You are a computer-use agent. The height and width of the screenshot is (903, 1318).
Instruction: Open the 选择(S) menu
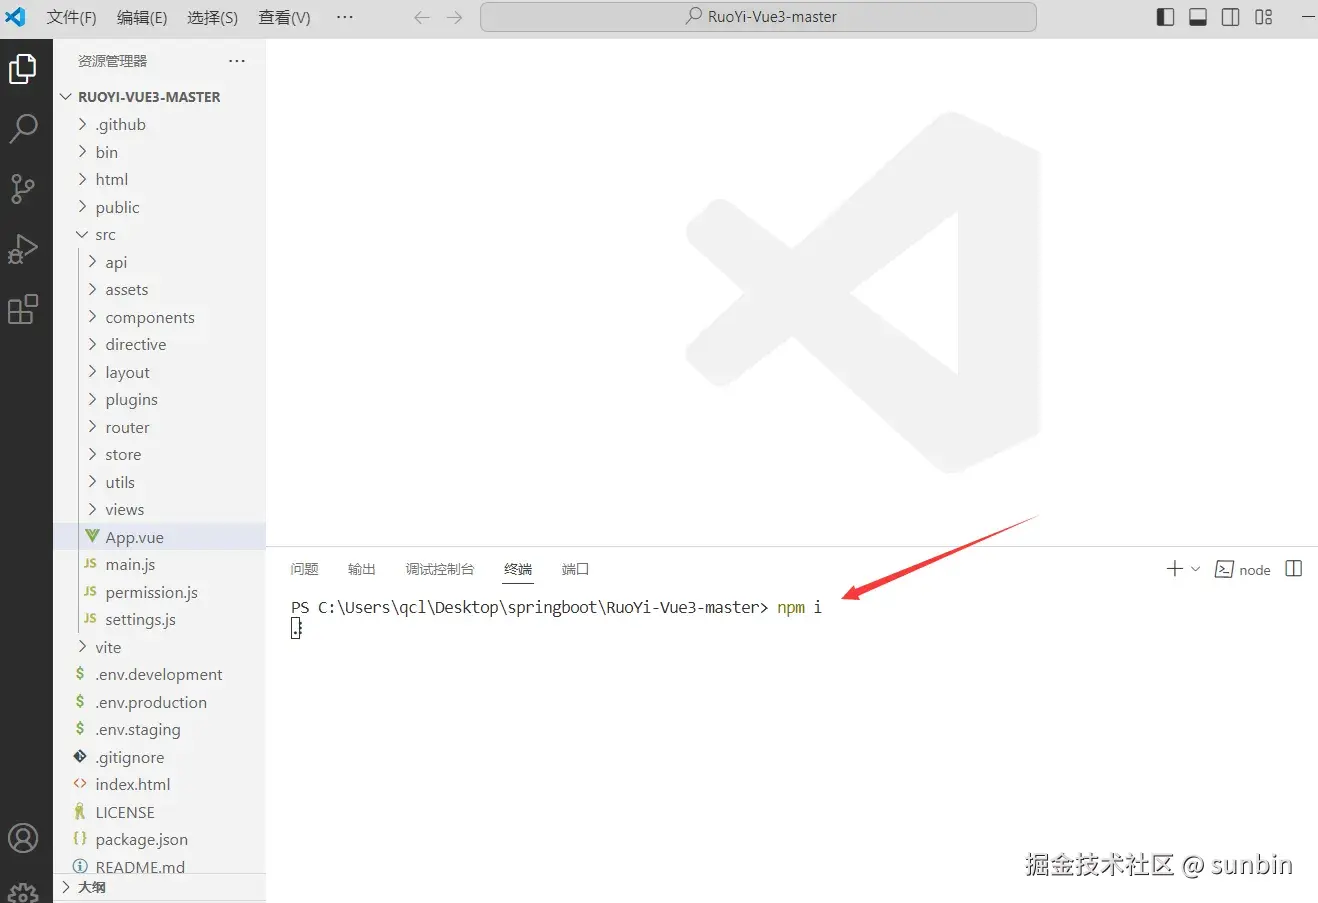(x=213, y=17)
